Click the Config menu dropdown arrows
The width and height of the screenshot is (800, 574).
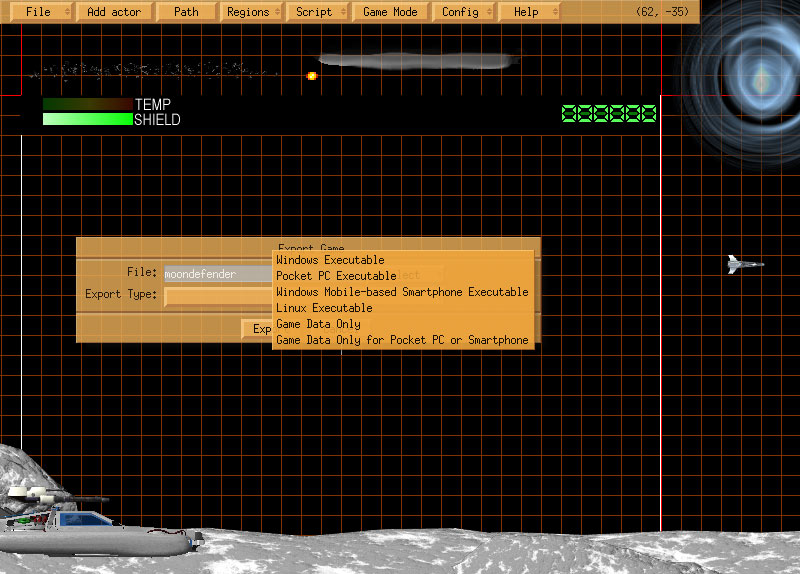pyautogui.click(x=489, y=12)
